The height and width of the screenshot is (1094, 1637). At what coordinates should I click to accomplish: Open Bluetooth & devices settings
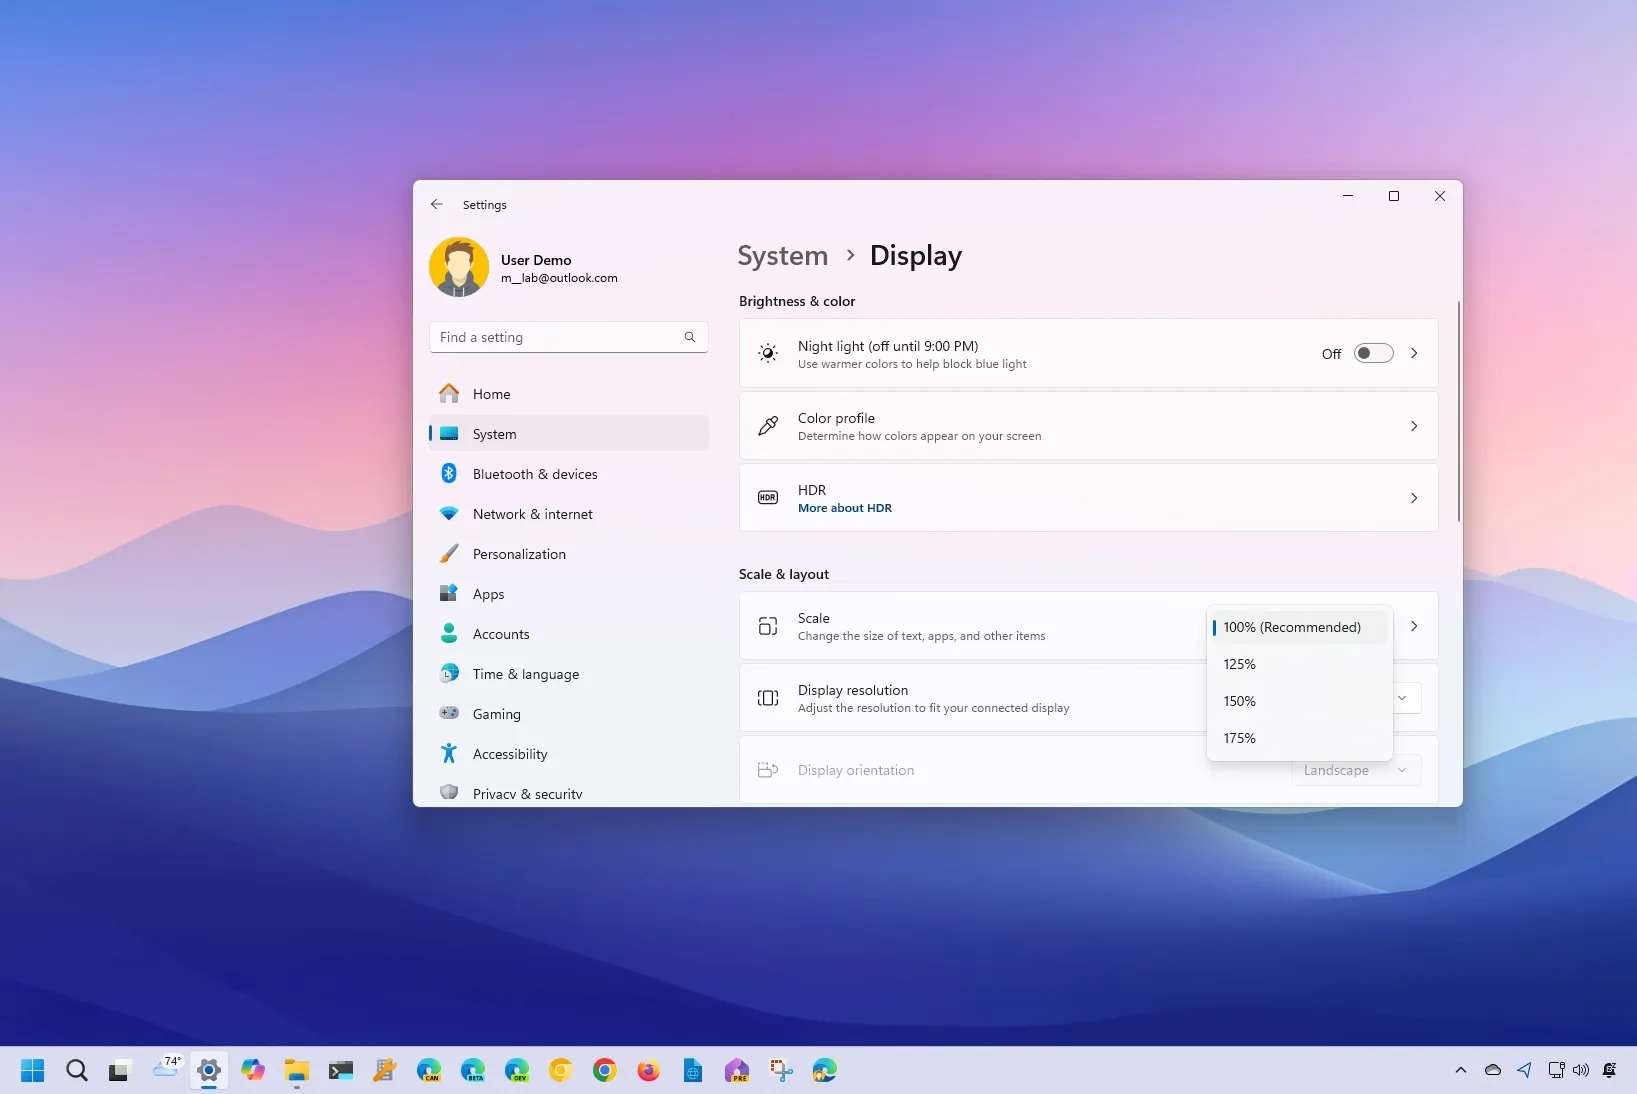(534, 474)
